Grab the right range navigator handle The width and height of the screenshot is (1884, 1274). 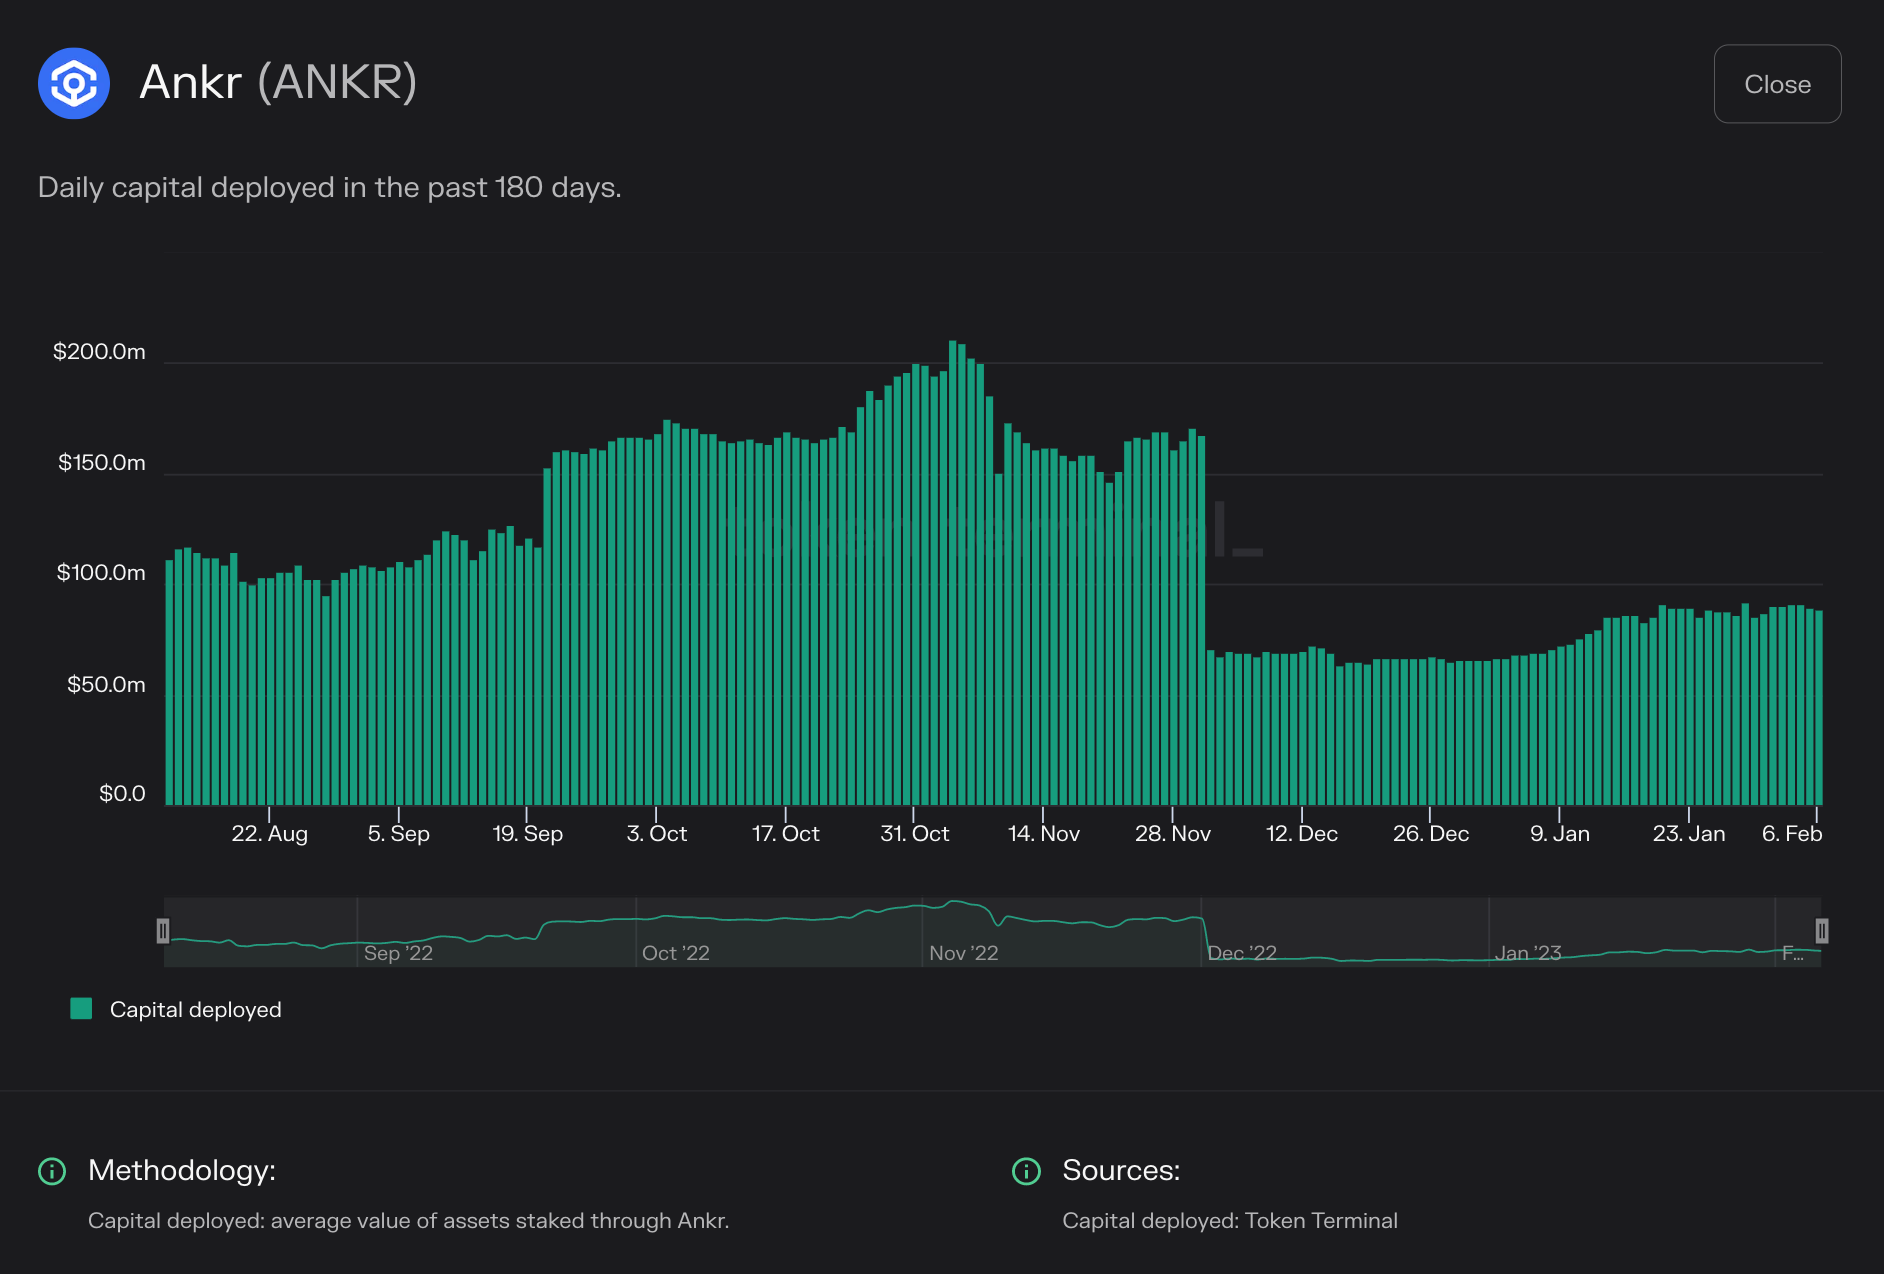pyautogui.click(x=1822, y=931)
